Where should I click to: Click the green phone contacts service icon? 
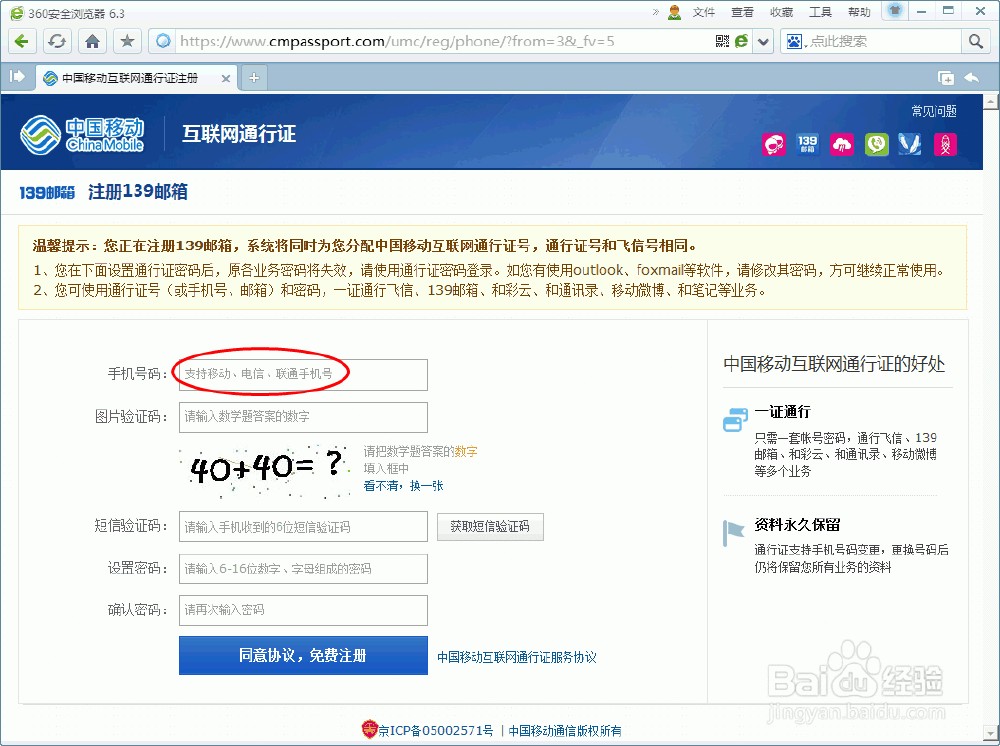[876, 144]
